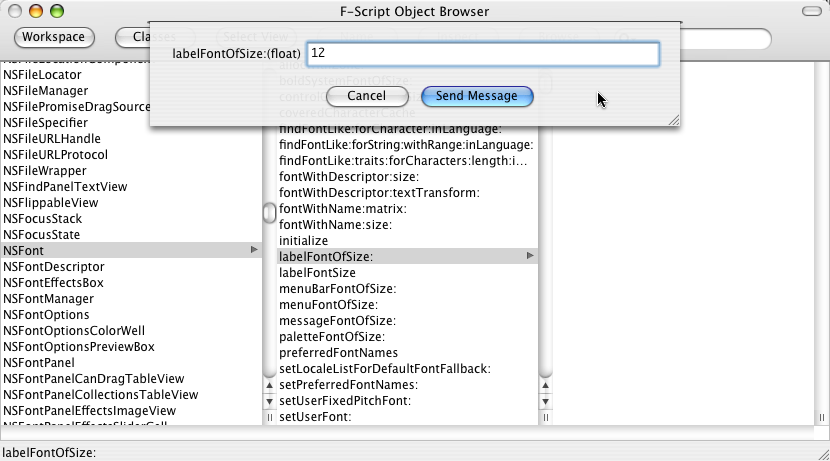Click the class list scrollbar thumb
830x461 pixels.
[269, 213]
